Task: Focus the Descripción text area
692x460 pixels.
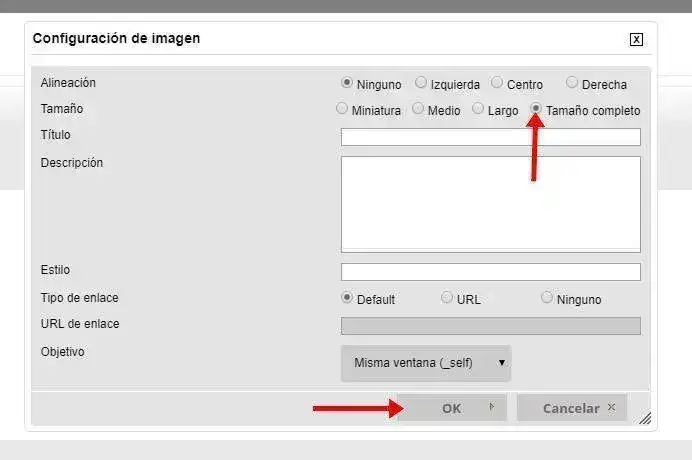Action: click(x=490, y=203)
